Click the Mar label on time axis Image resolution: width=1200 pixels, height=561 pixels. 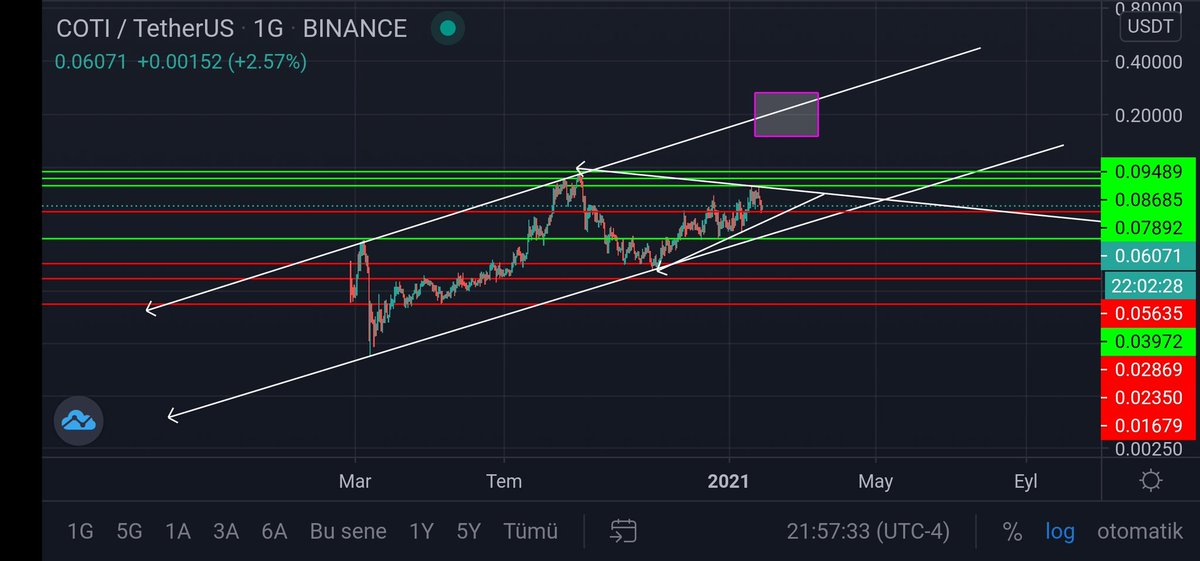click(x=355, y=481)
